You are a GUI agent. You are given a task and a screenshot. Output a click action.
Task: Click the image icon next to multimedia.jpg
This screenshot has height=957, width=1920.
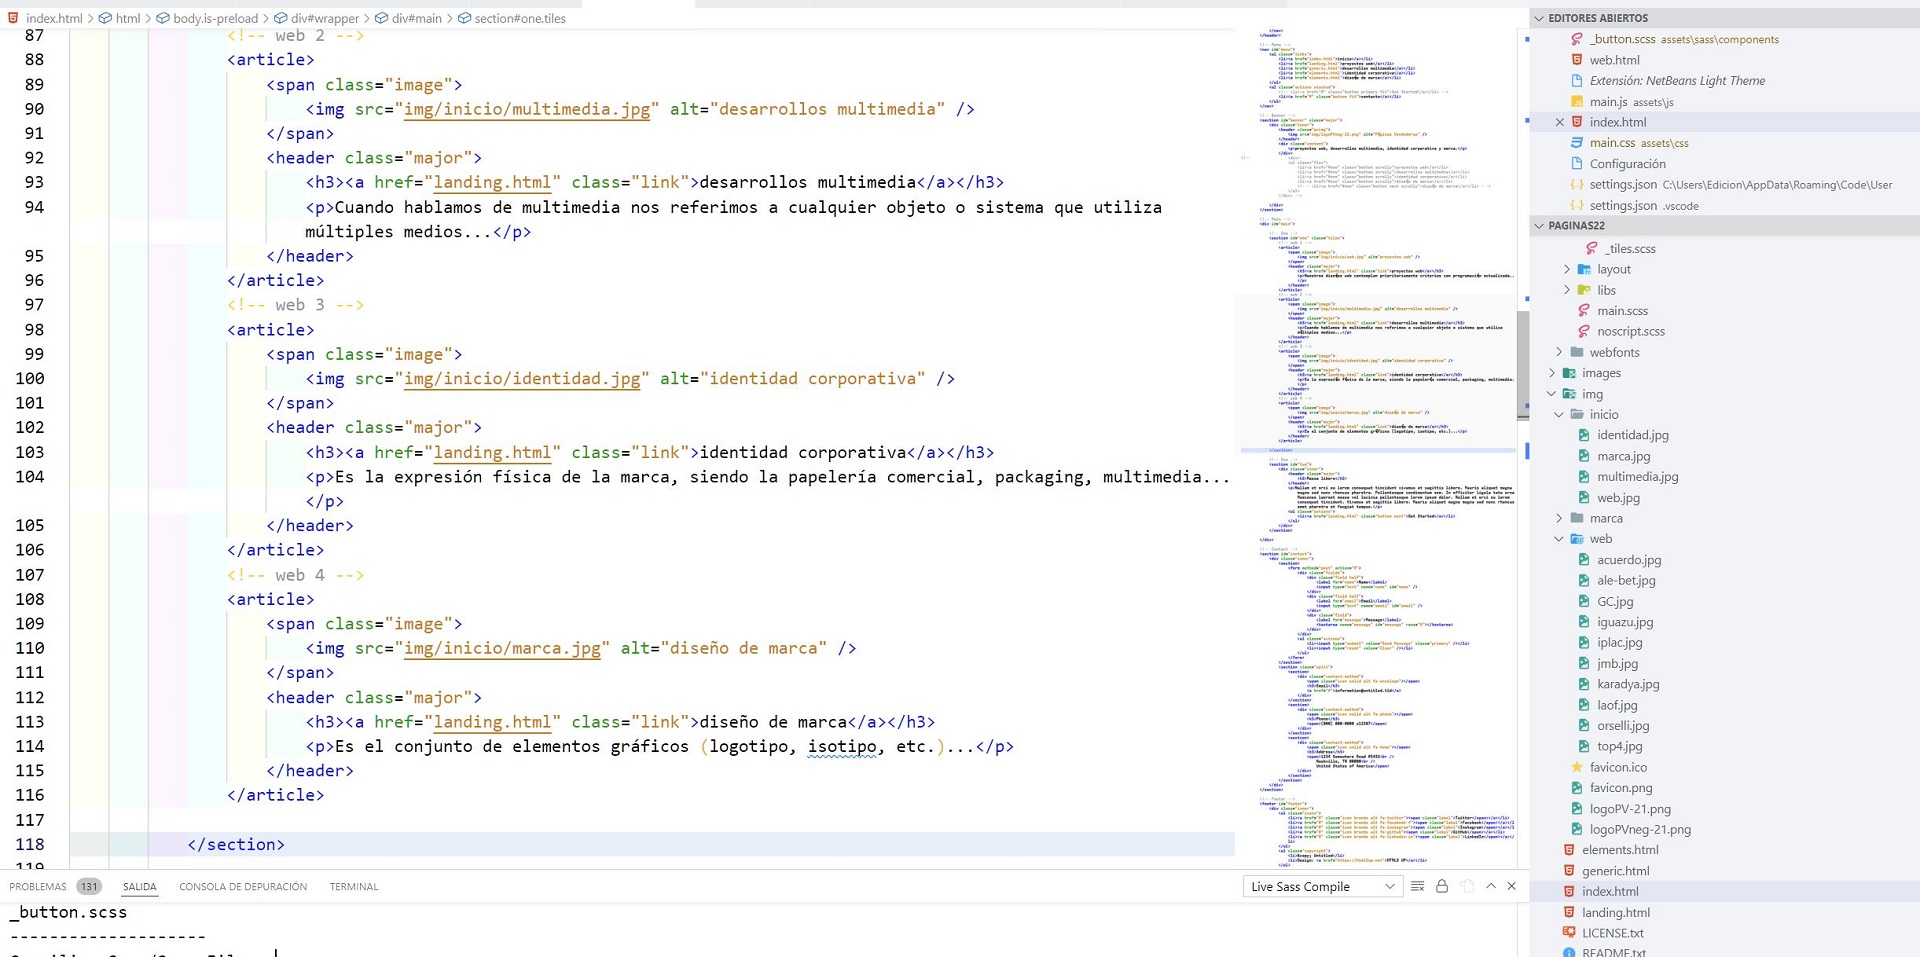[1583, 477]
